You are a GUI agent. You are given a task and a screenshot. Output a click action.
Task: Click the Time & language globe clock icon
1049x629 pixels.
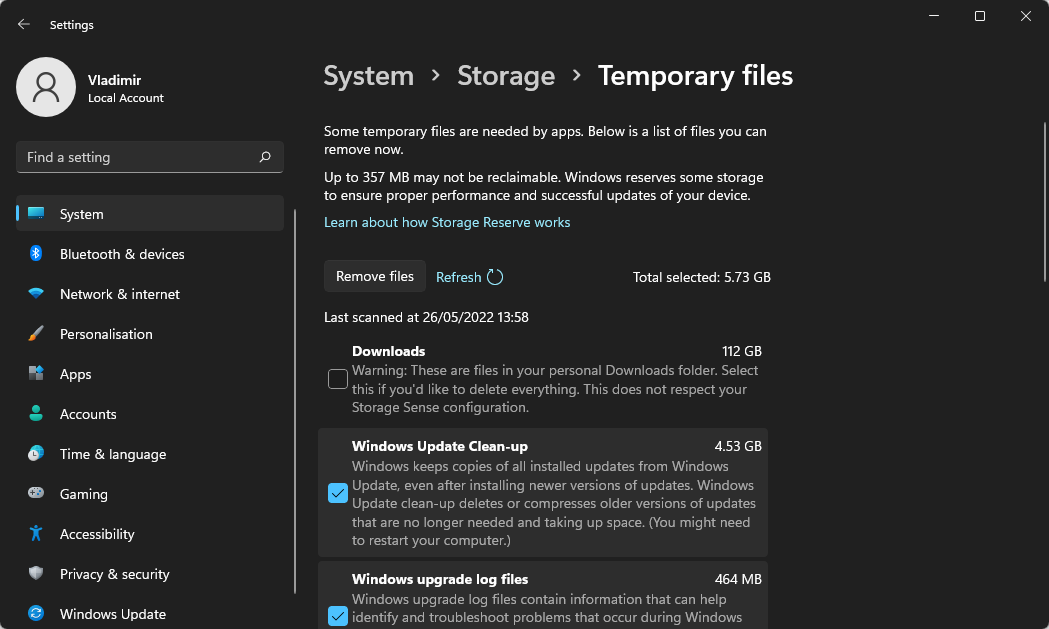[36, 454]
